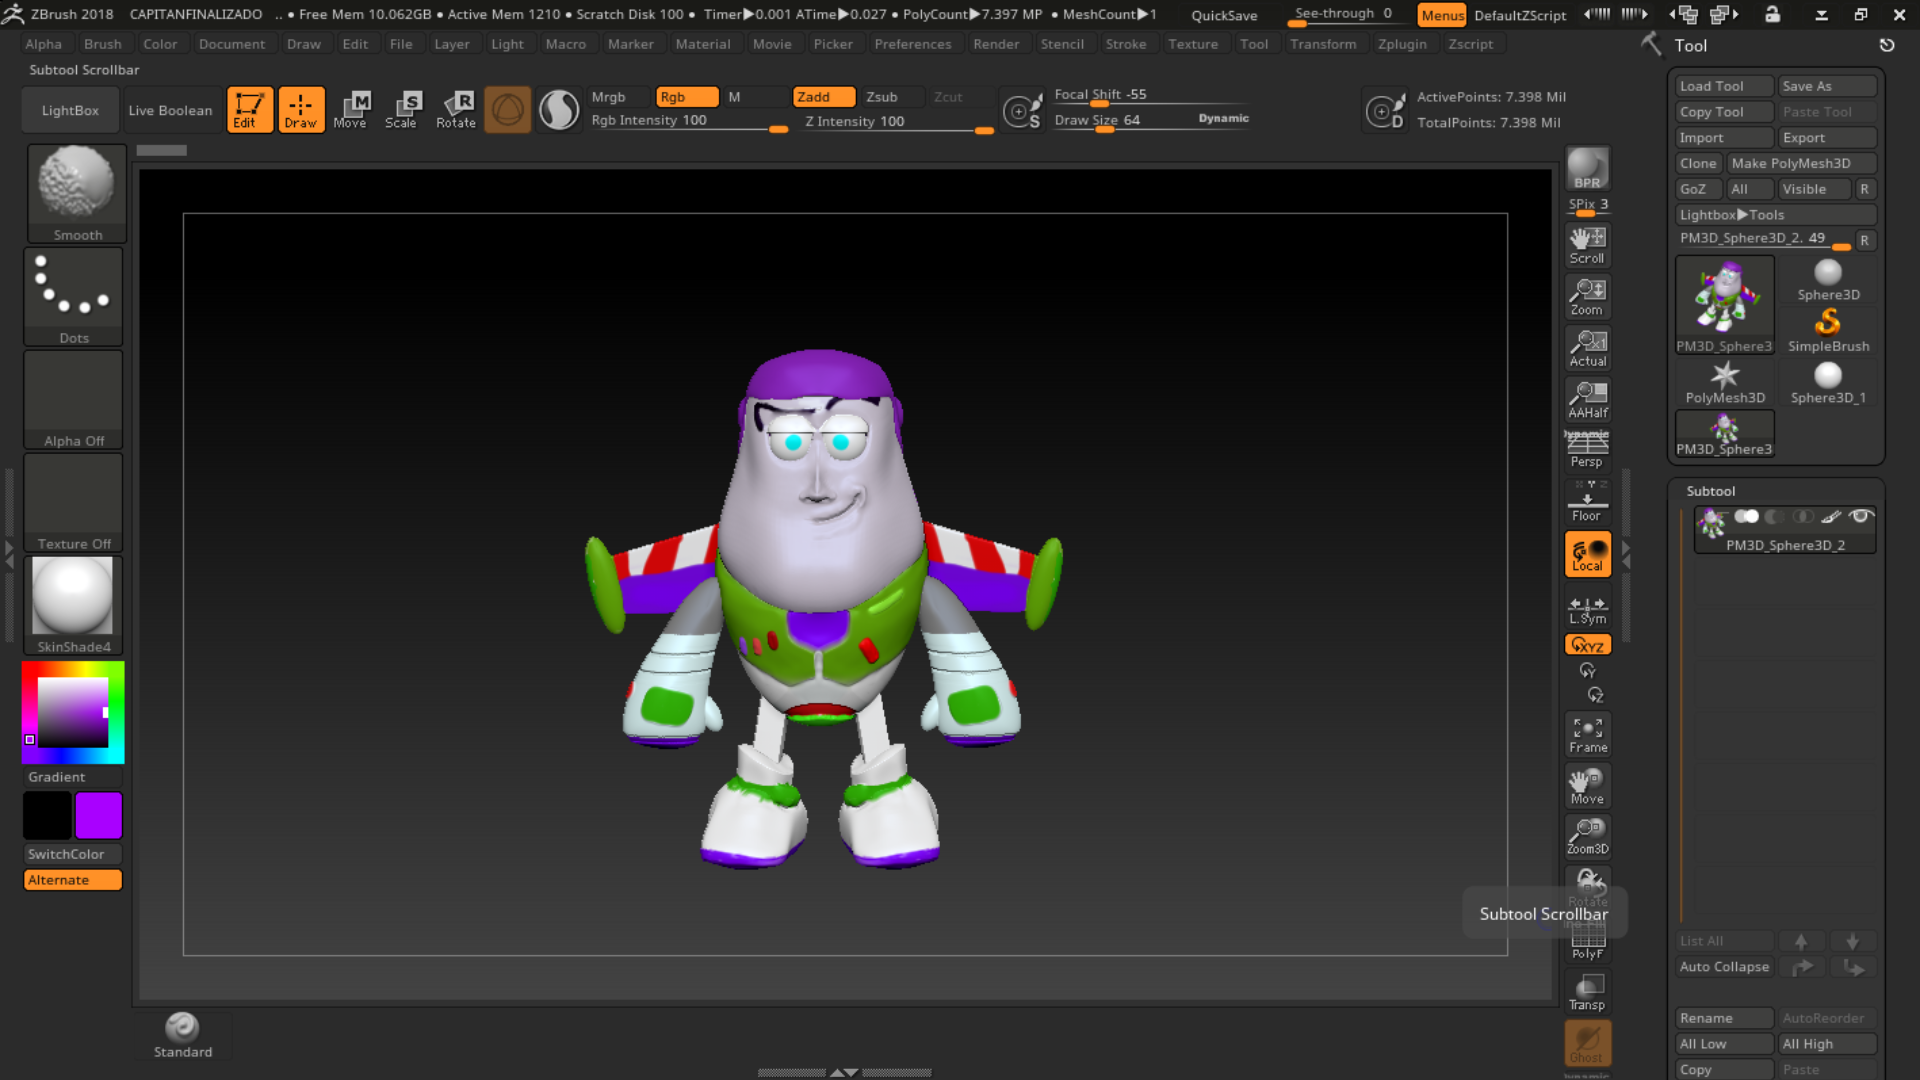Adjust the Draw Size slider
The image size is (1920, 1080).
point(1150,120)
